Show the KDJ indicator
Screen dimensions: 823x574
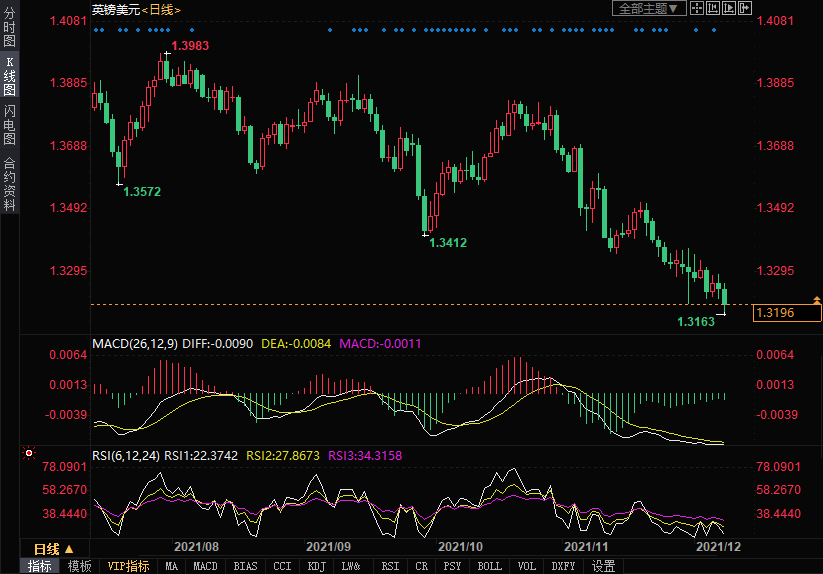click(316, 566)
